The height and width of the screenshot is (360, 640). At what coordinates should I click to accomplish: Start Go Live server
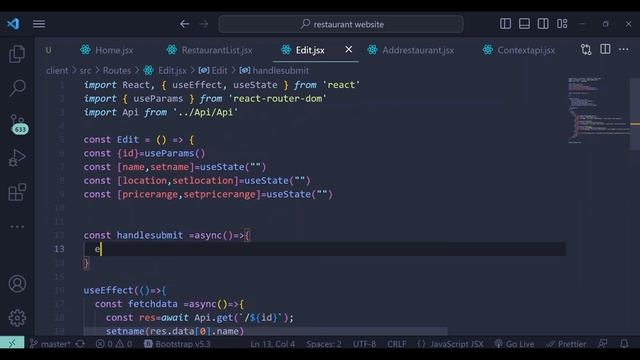[514, 344]
